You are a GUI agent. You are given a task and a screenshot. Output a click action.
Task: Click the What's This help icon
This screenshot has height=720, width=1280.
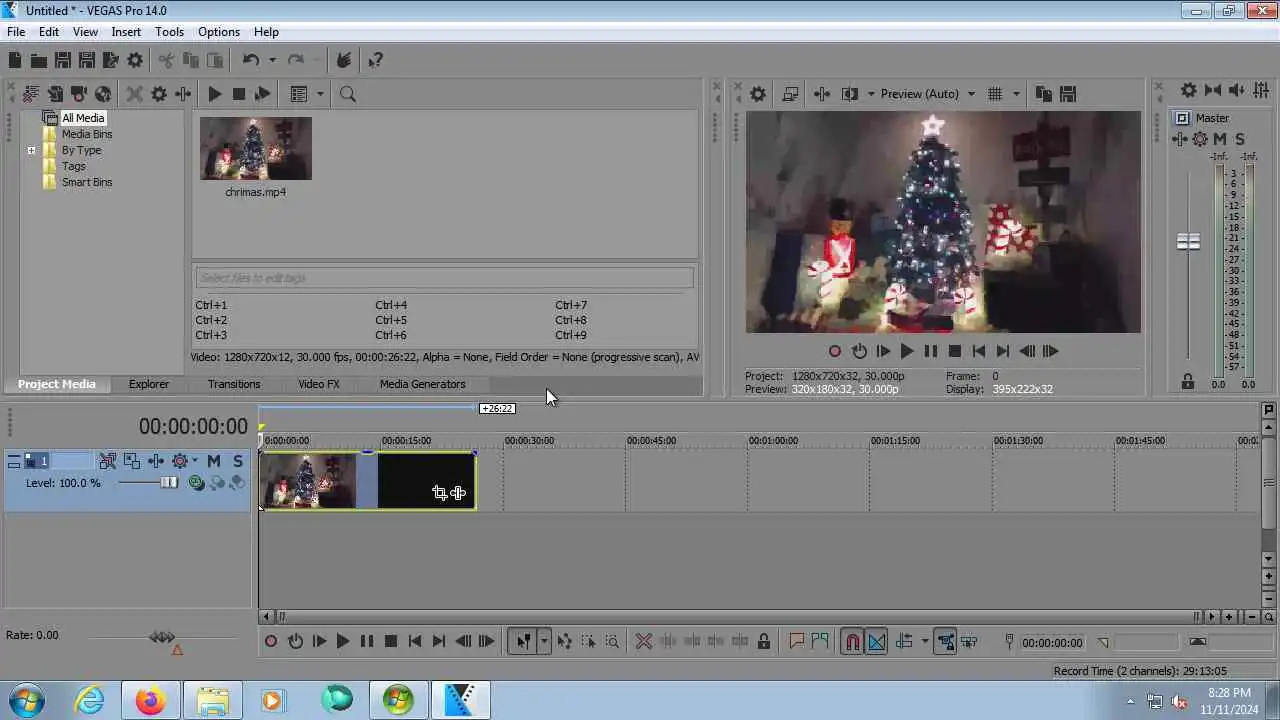[375, 61]
